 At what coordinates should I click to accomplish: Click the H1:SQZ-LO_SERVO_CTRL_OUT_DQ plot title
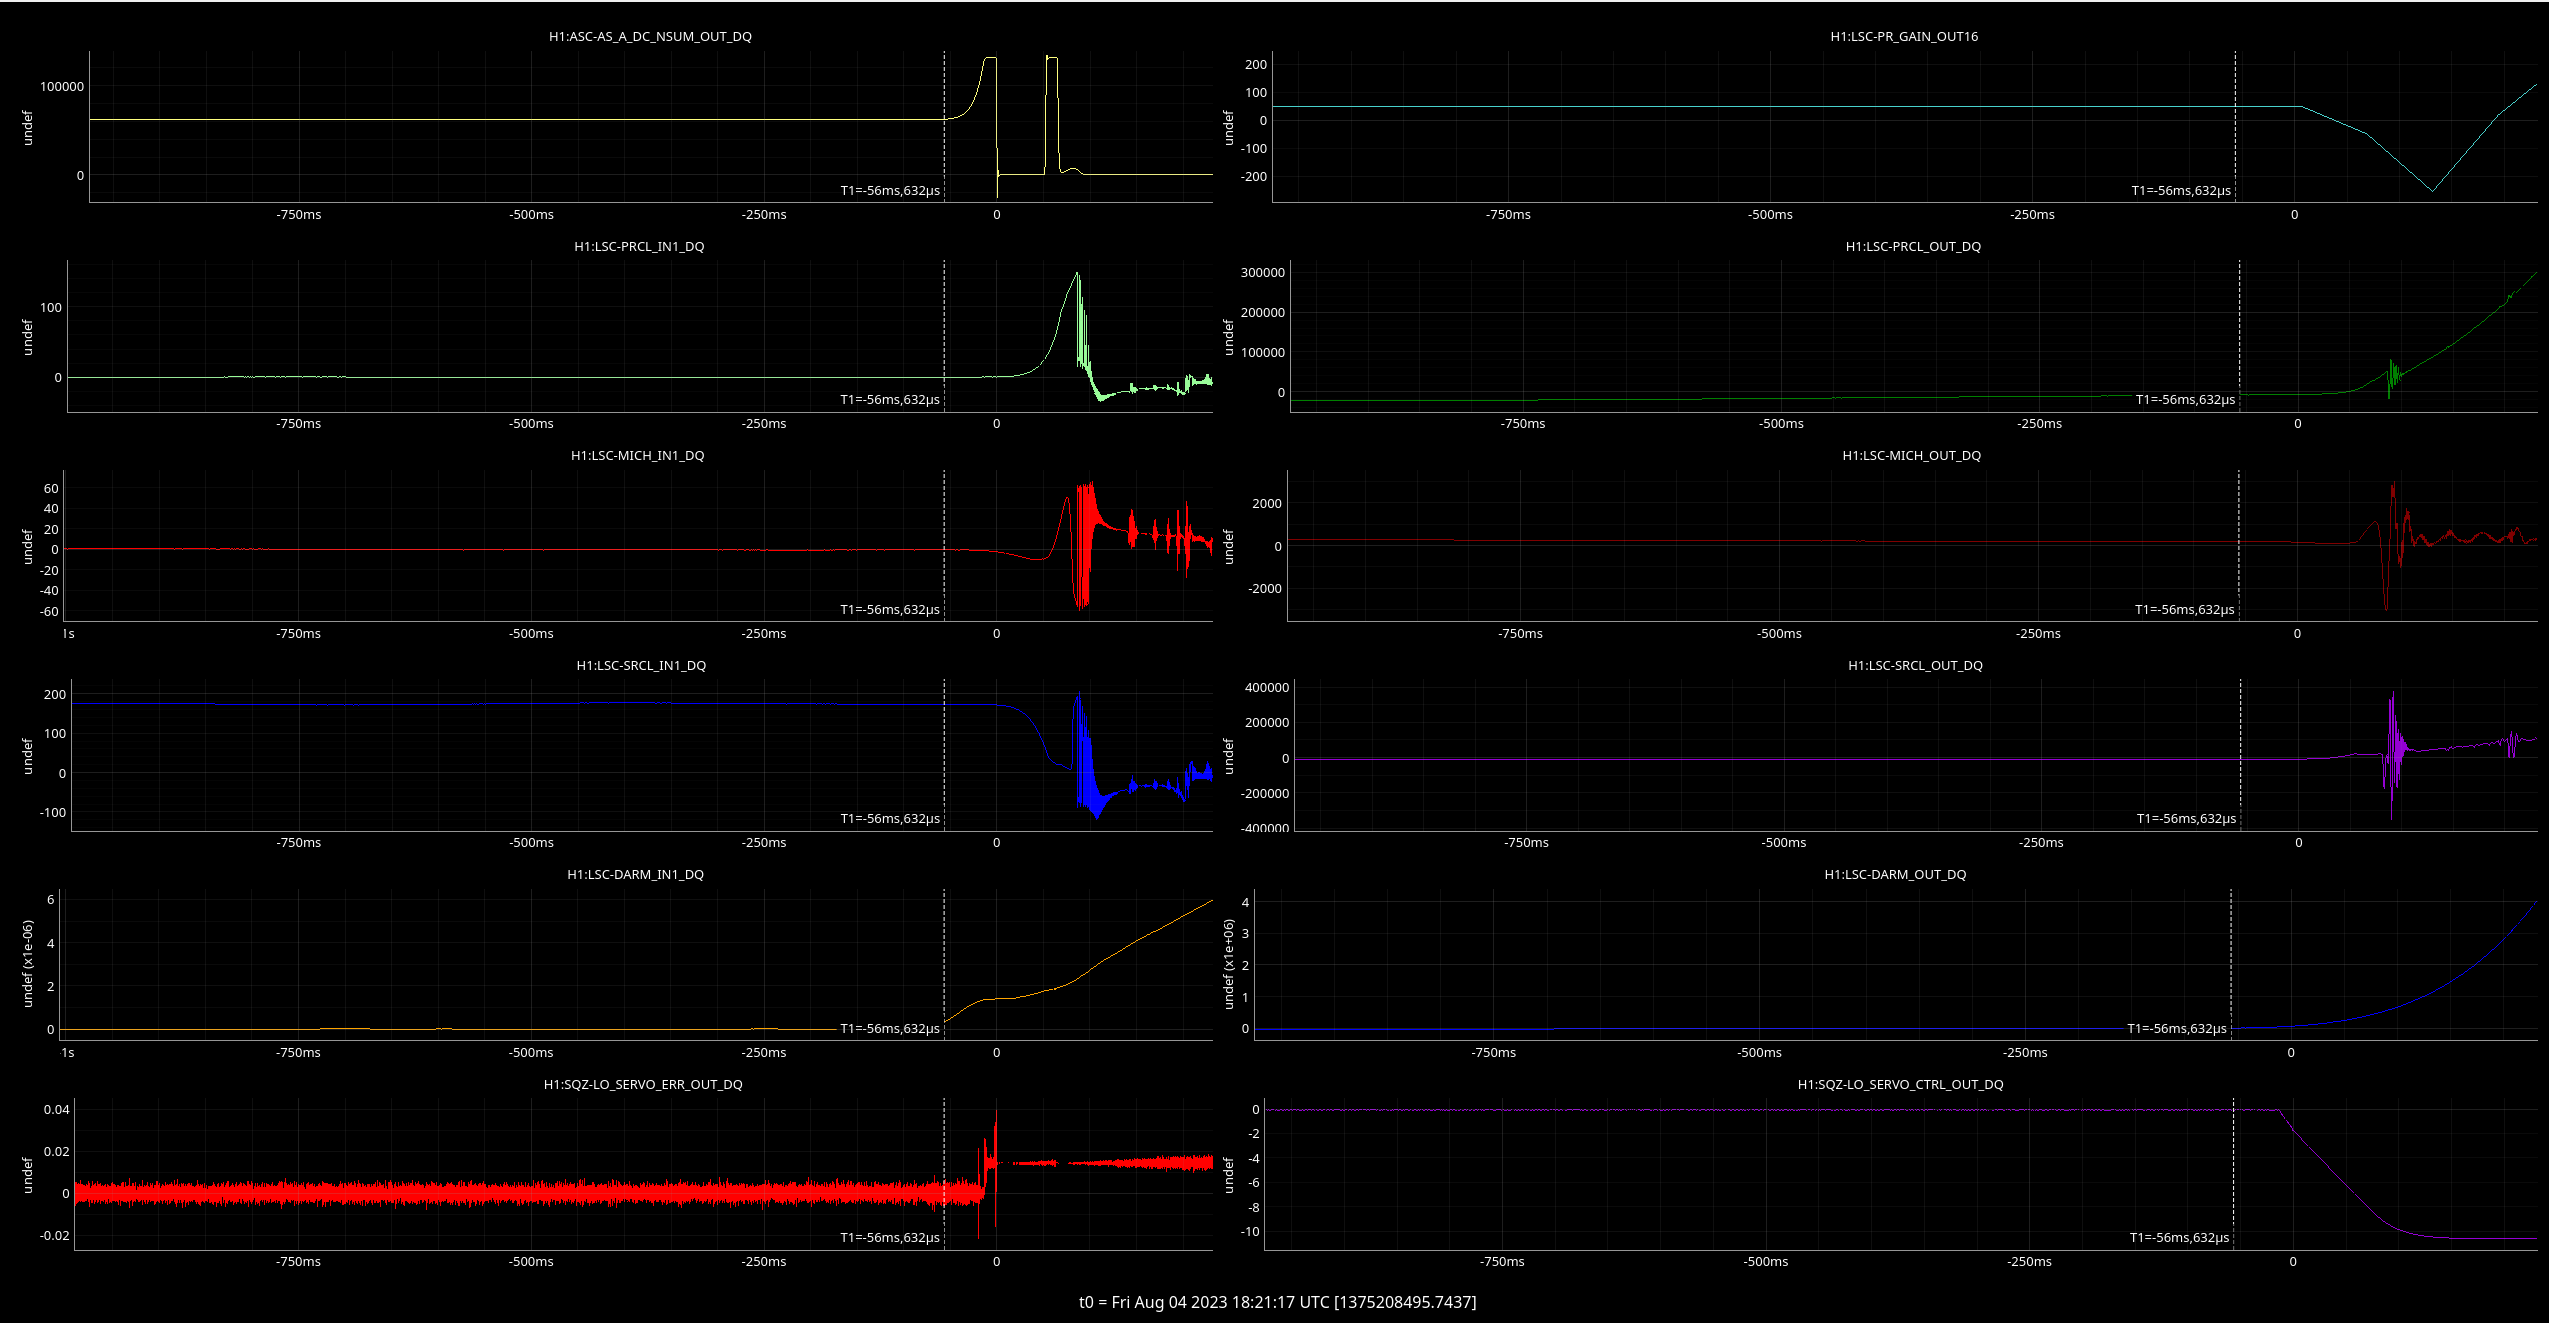coord(1900,1085)
